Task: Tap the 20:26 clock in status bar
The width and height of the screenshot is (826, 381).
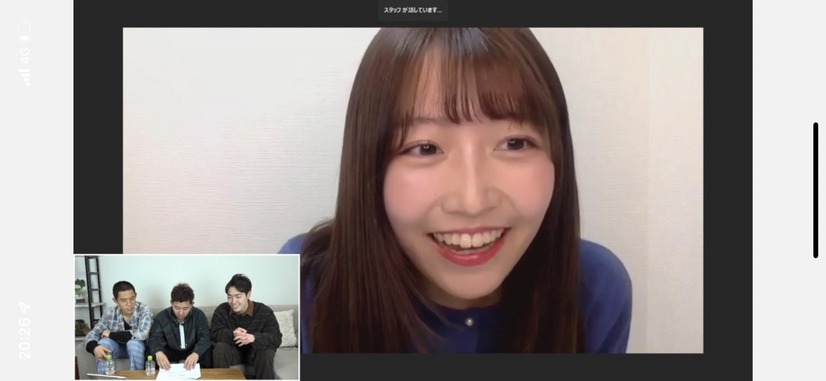Action: pyautogui.click(x=25, y=337)
